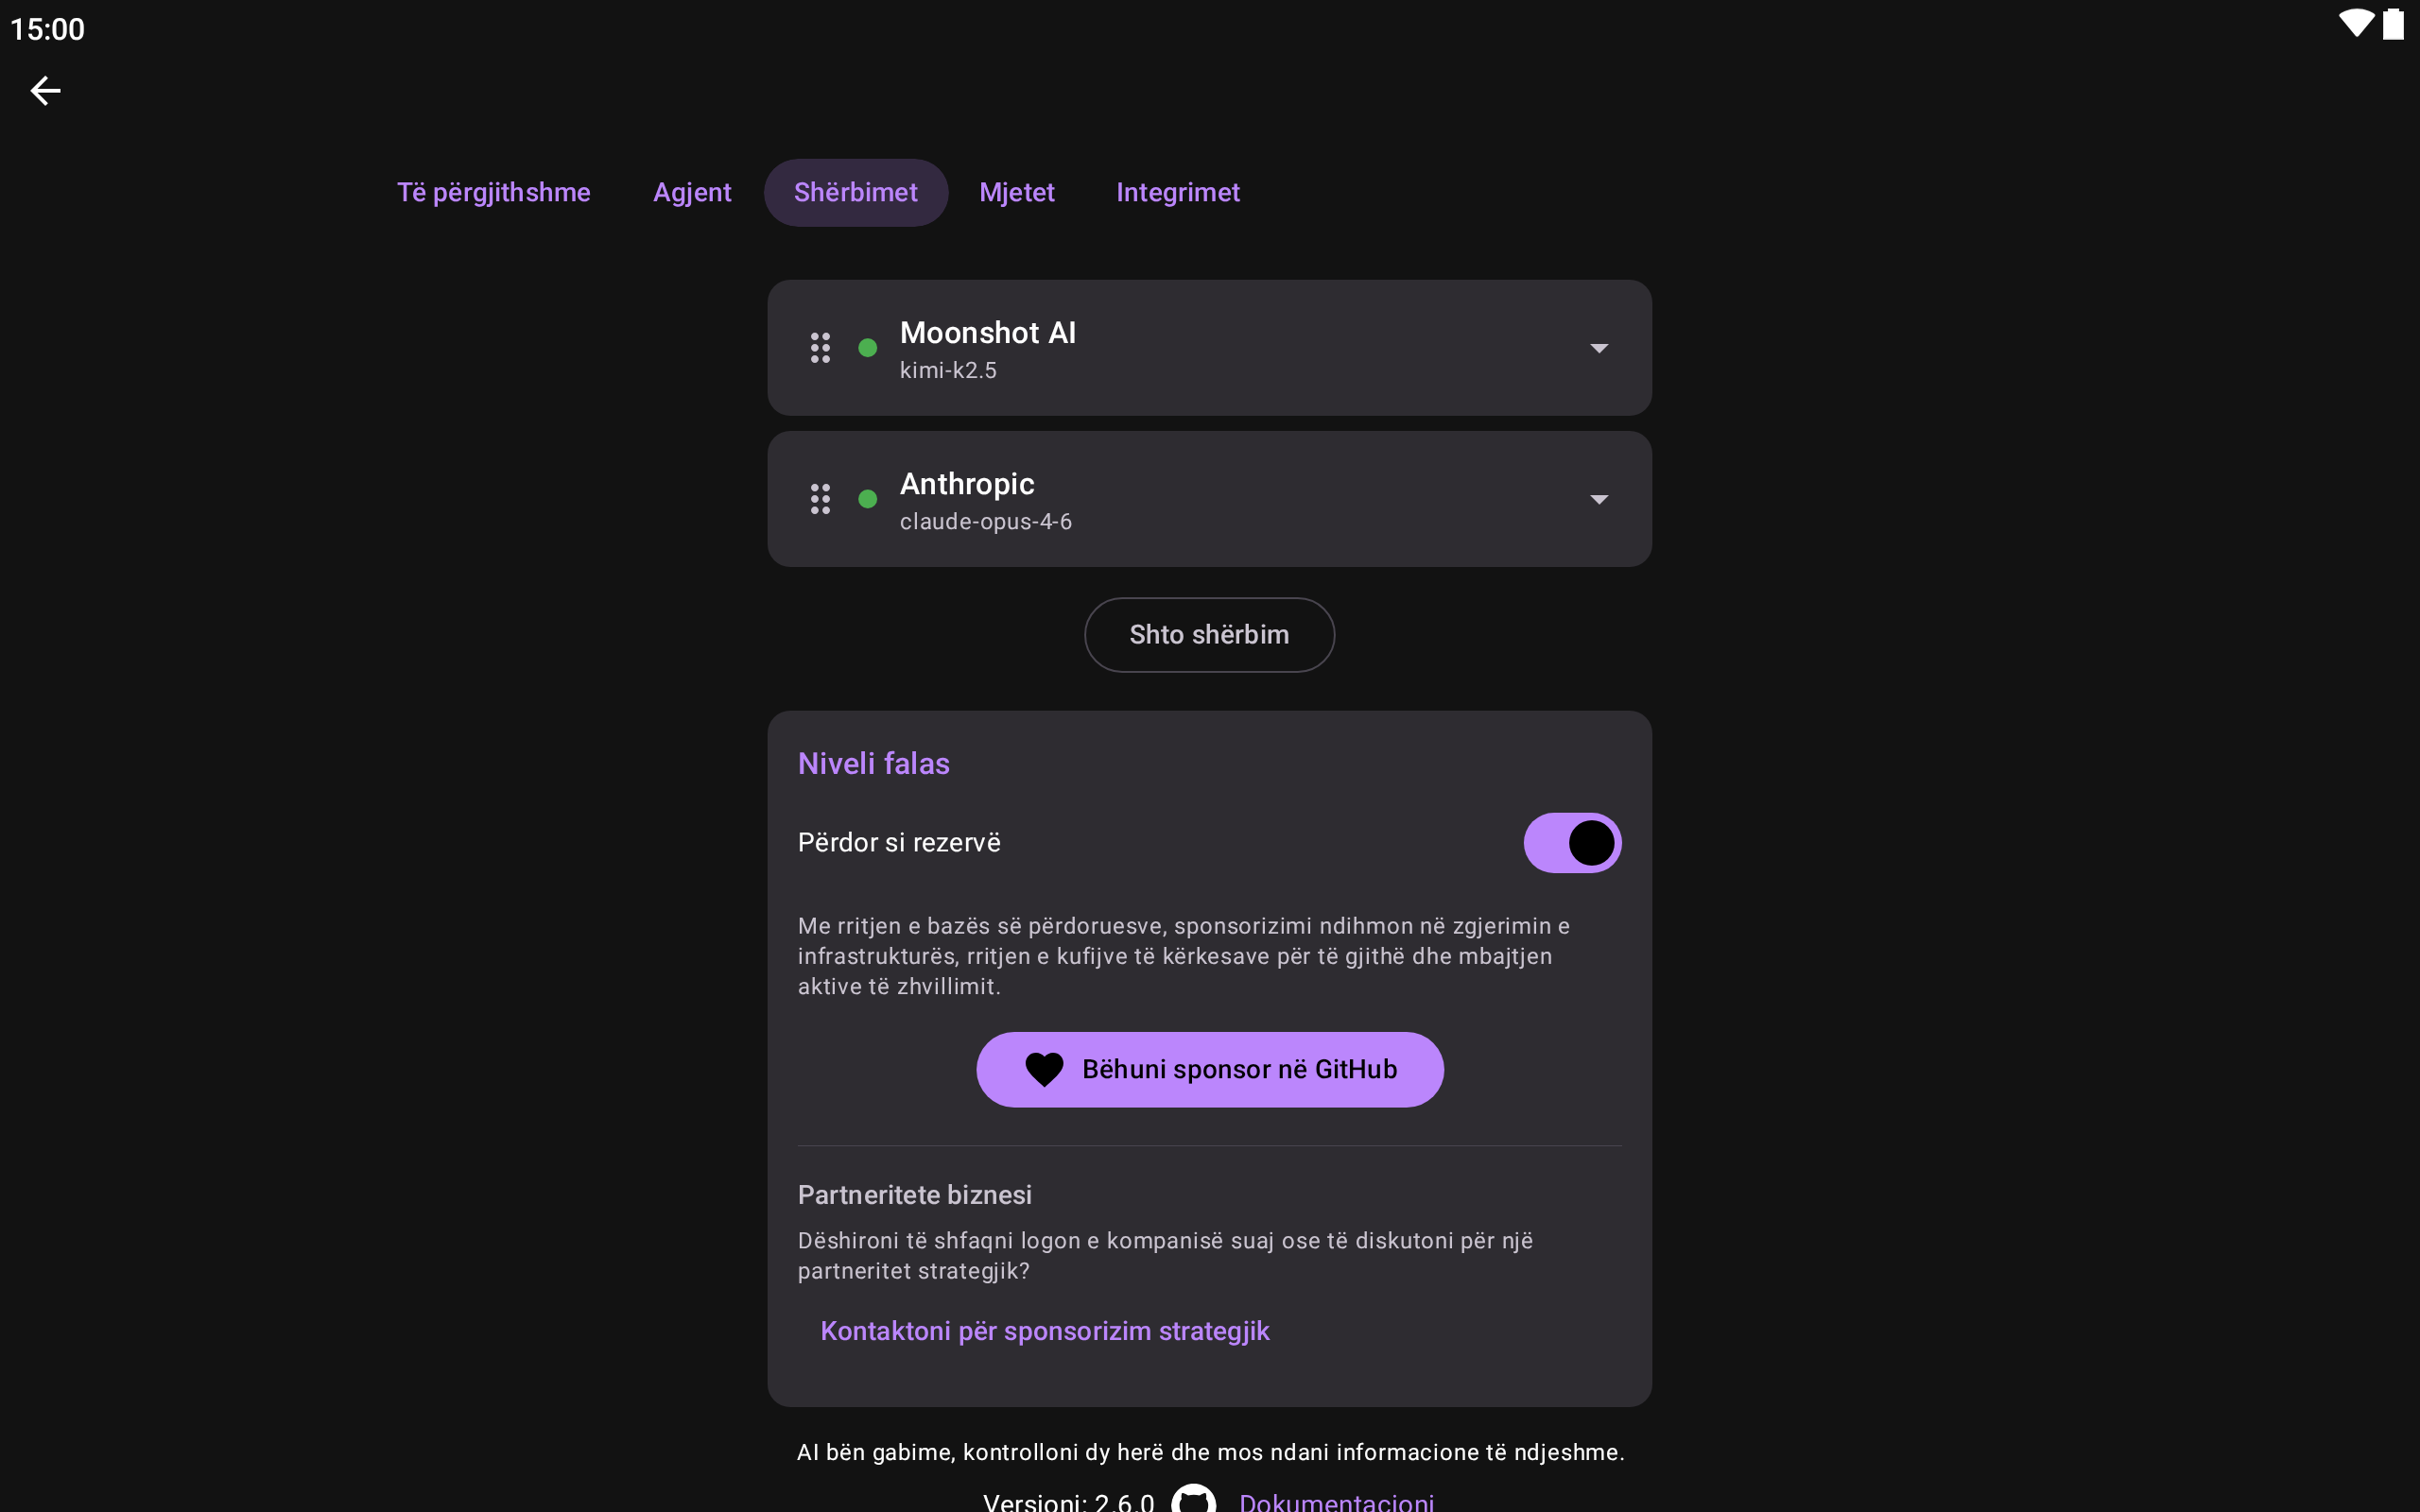Toggle the Përdor si rezervë switch
The height and width of the screenshot is (1512, 2420).
pos(1572,843)
